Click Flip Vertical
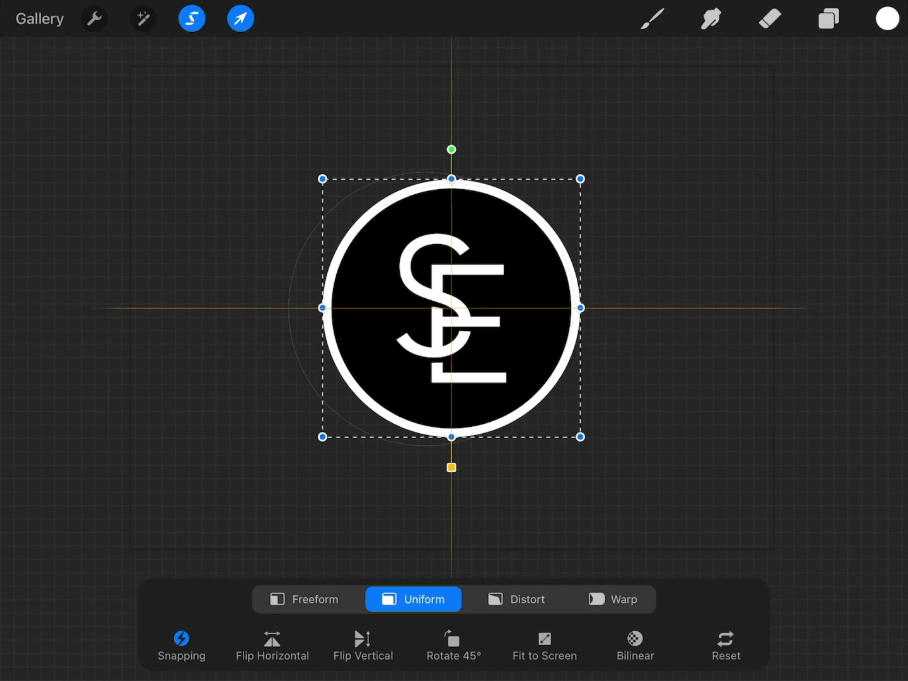Screen dimensions: 908x681 click(363, 646)
